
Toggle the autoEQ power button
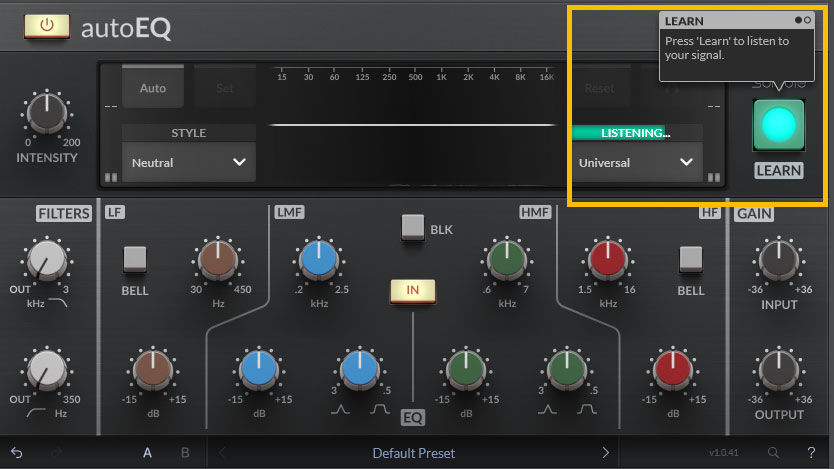(47, 26)
